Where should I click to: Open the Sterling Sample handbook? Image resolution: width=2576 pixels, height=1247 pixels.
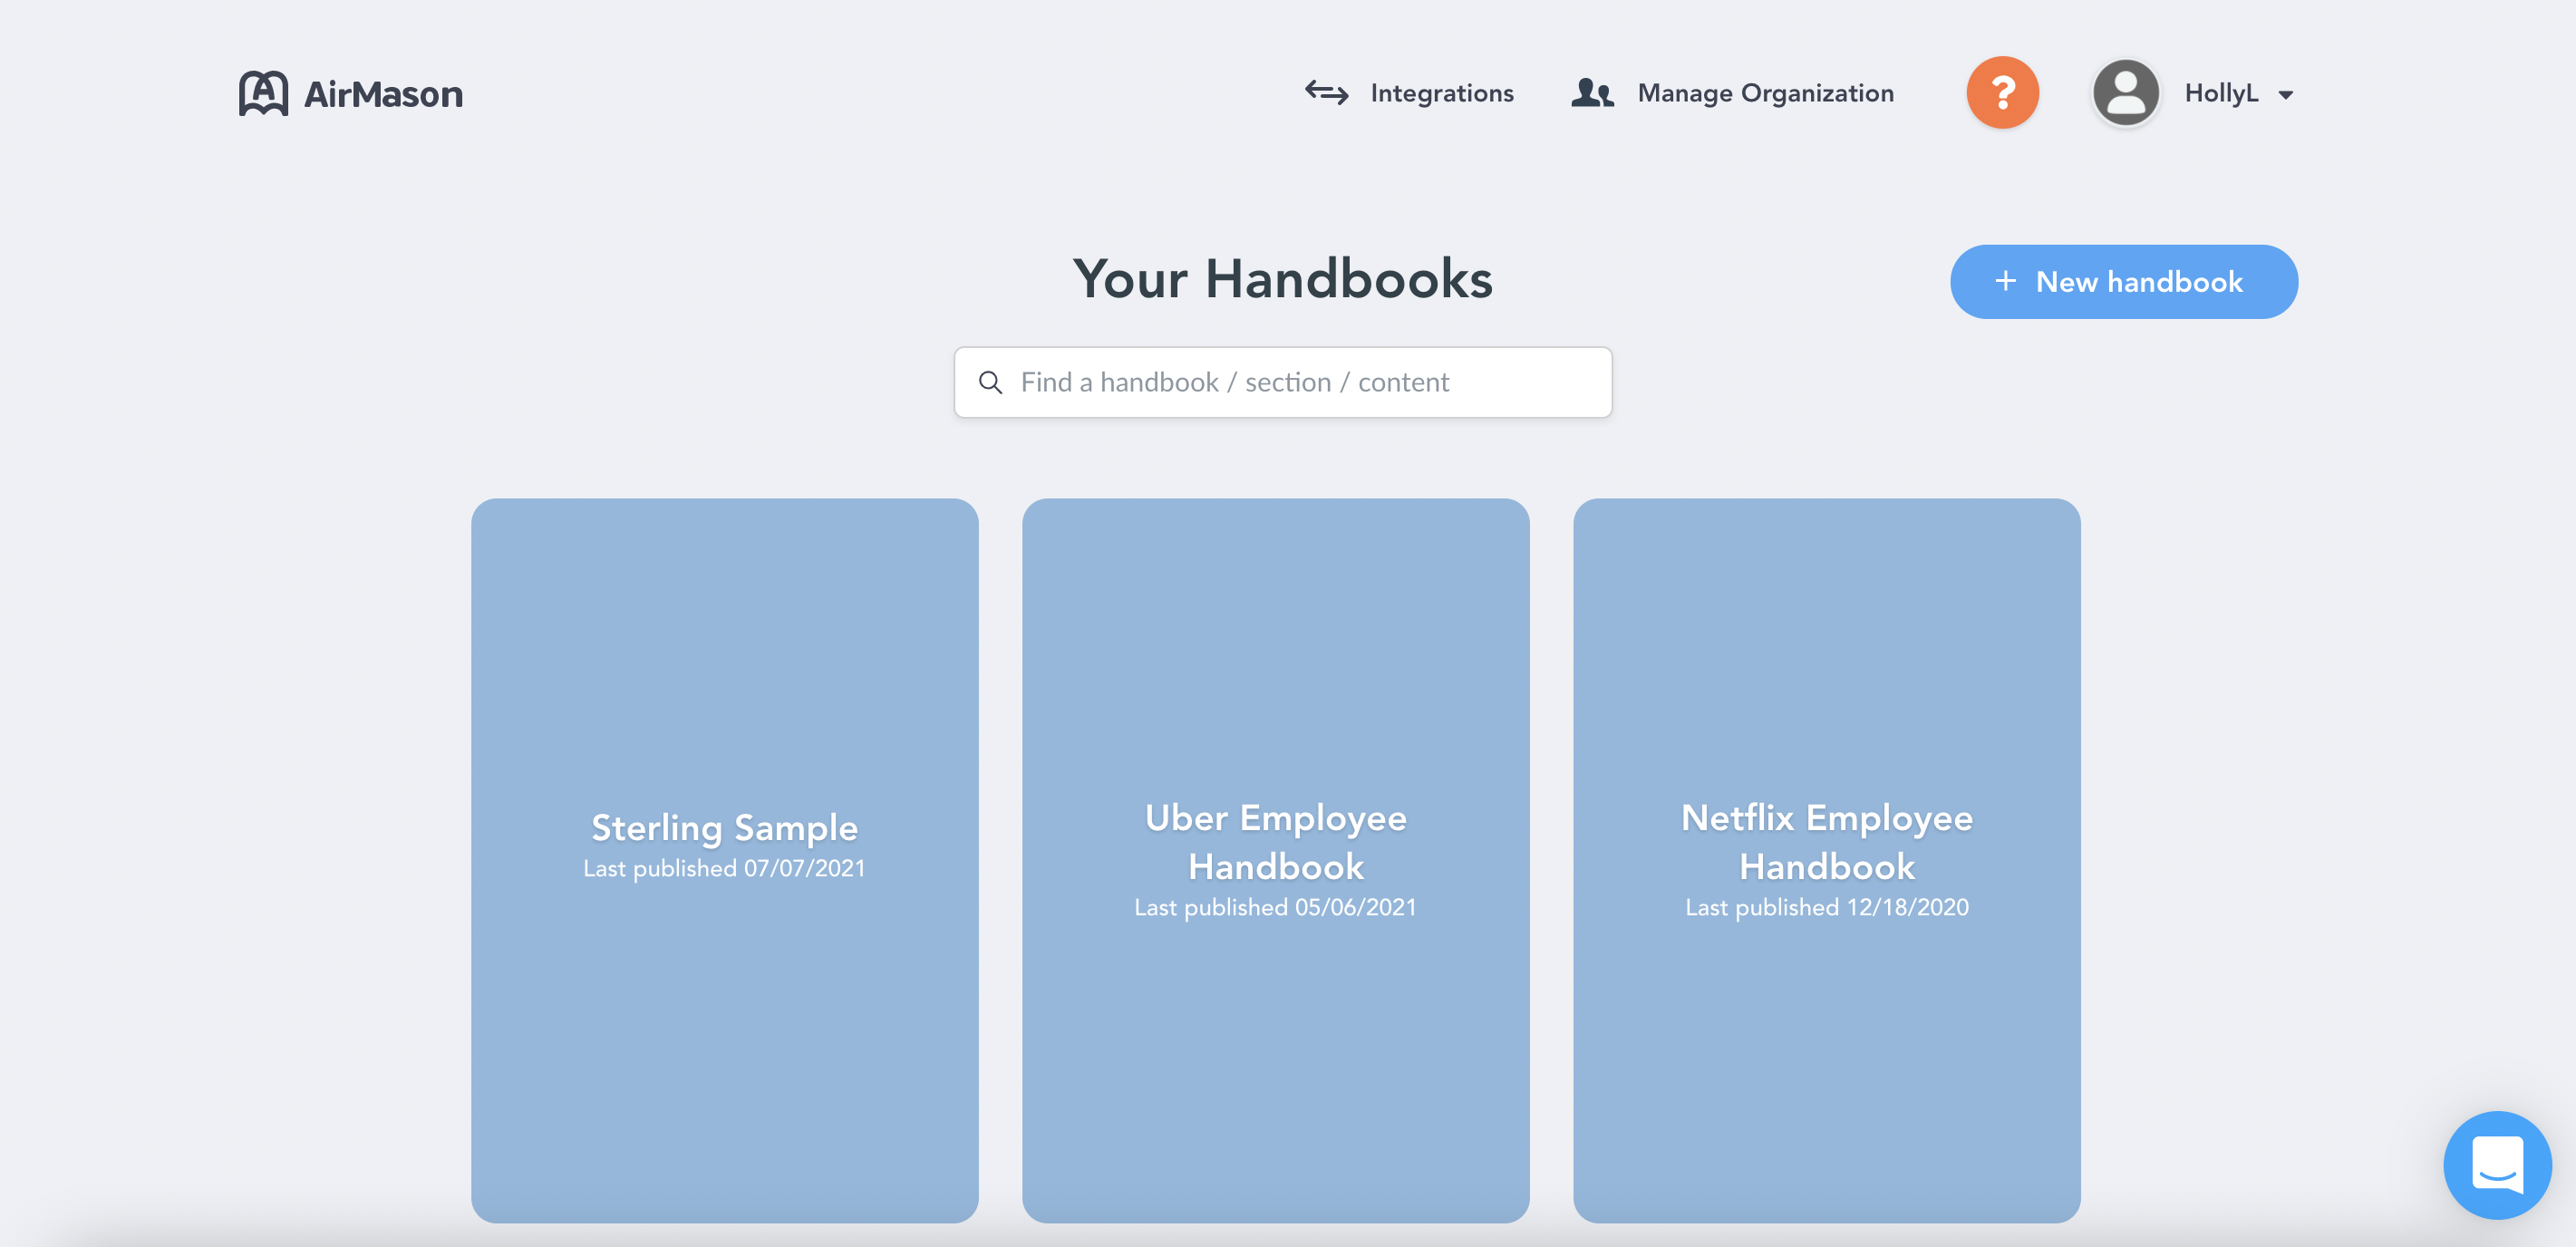[x=724, y=860]
